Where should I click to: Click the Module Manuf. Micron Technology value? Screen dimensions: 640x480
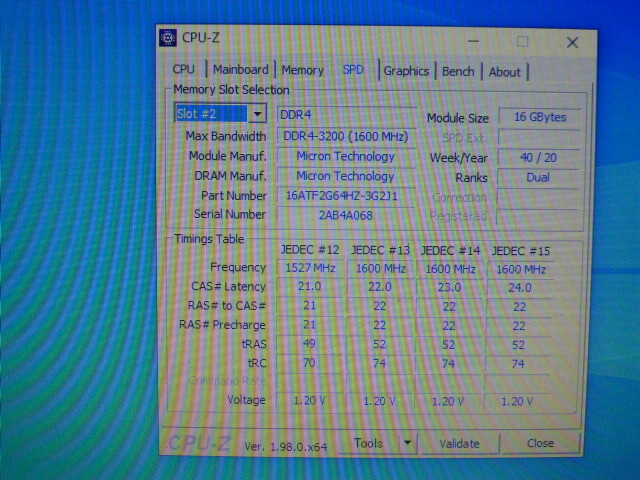tap(346, 156)
